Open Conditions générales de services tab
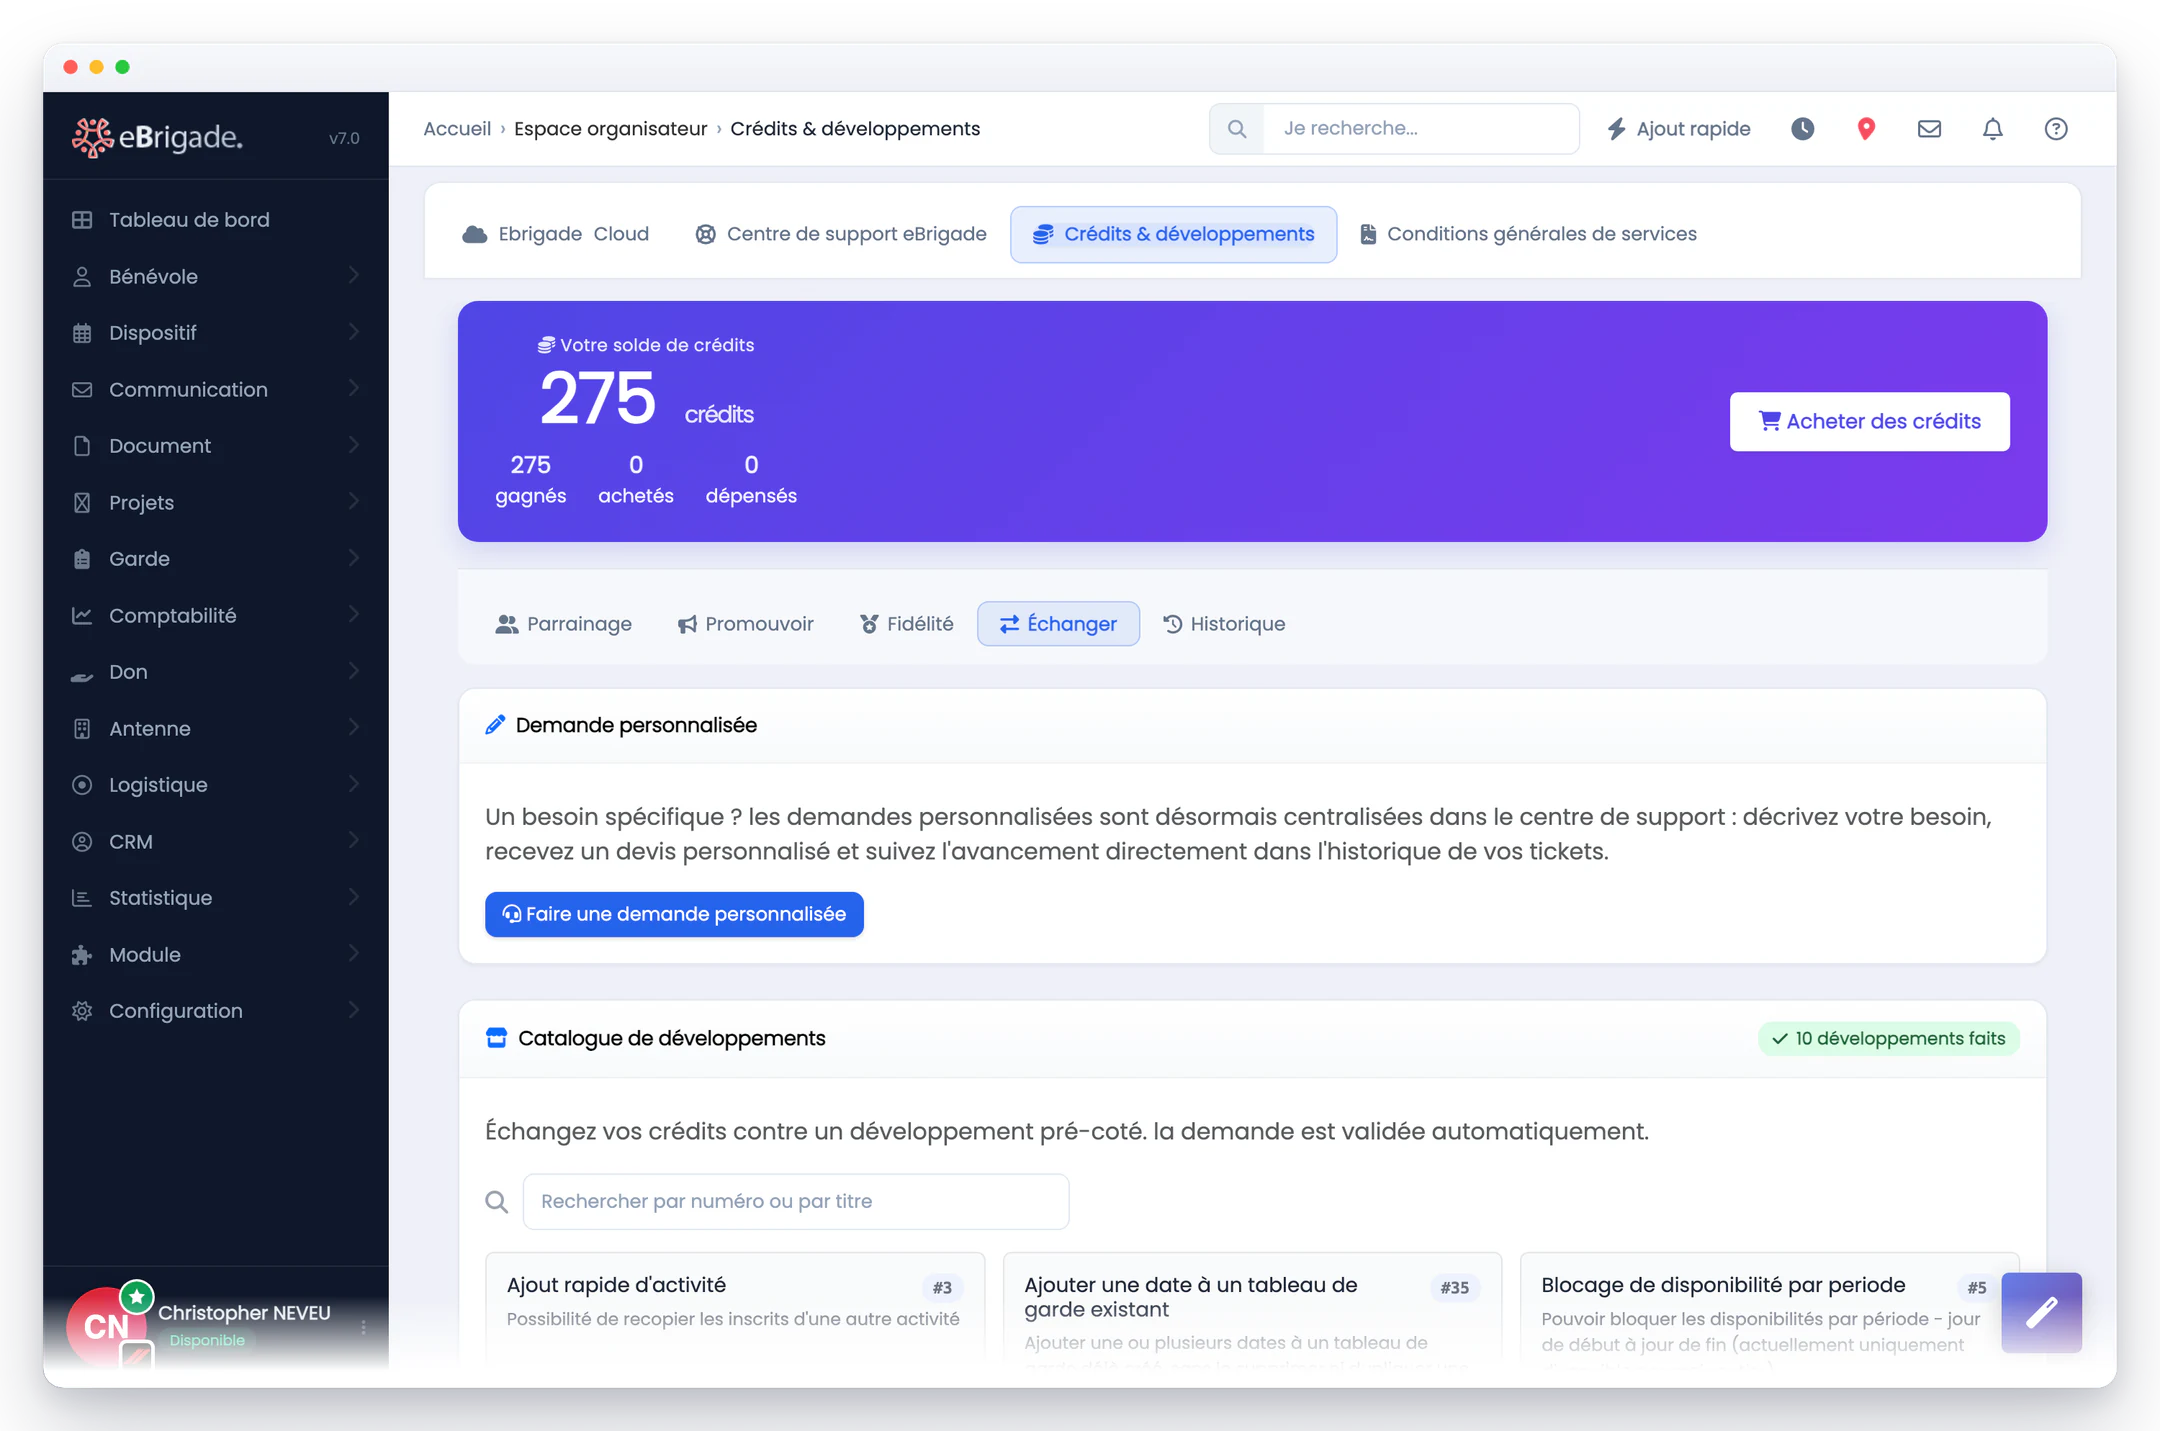The image size is (2160, 1431). [1528, 234]
